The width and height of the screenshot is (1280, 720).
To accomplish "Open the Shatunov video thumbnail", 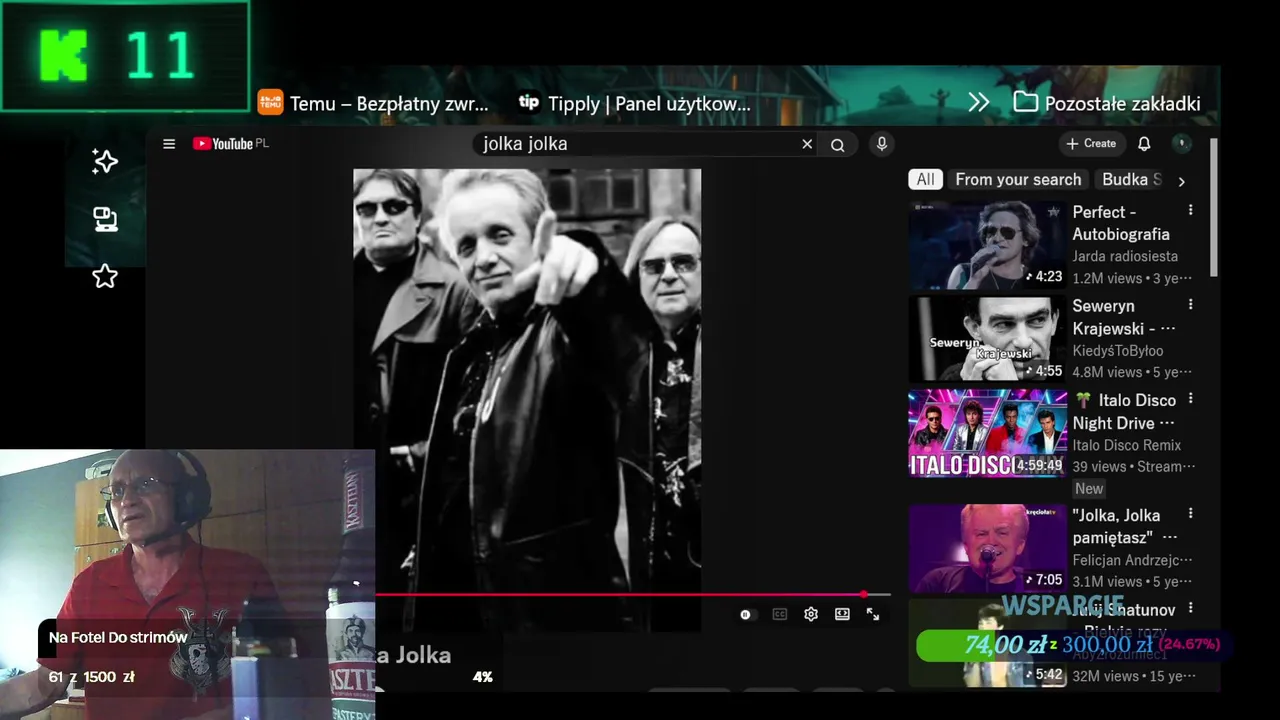I will [987, 643].
